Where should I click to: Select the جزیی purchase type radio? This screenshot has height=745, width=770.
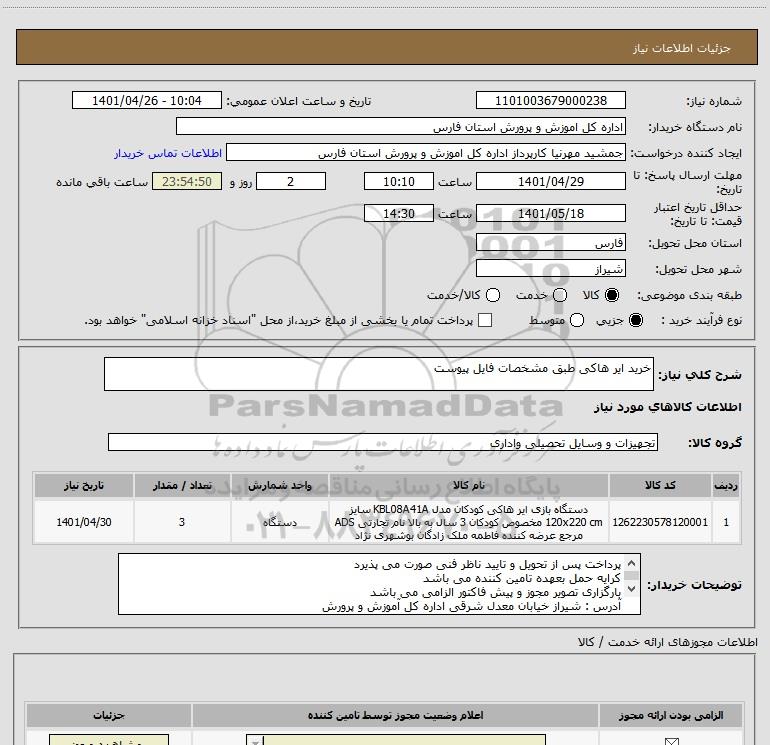(x=636, y=320)
